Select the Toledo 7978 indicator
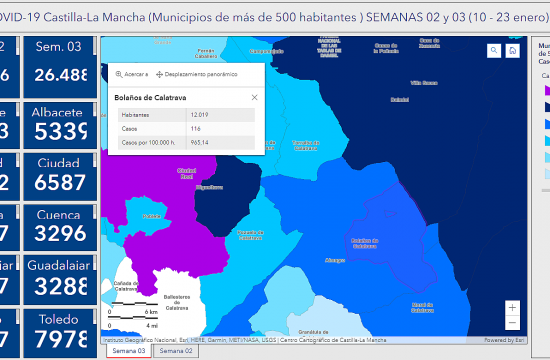 point(60,339)
